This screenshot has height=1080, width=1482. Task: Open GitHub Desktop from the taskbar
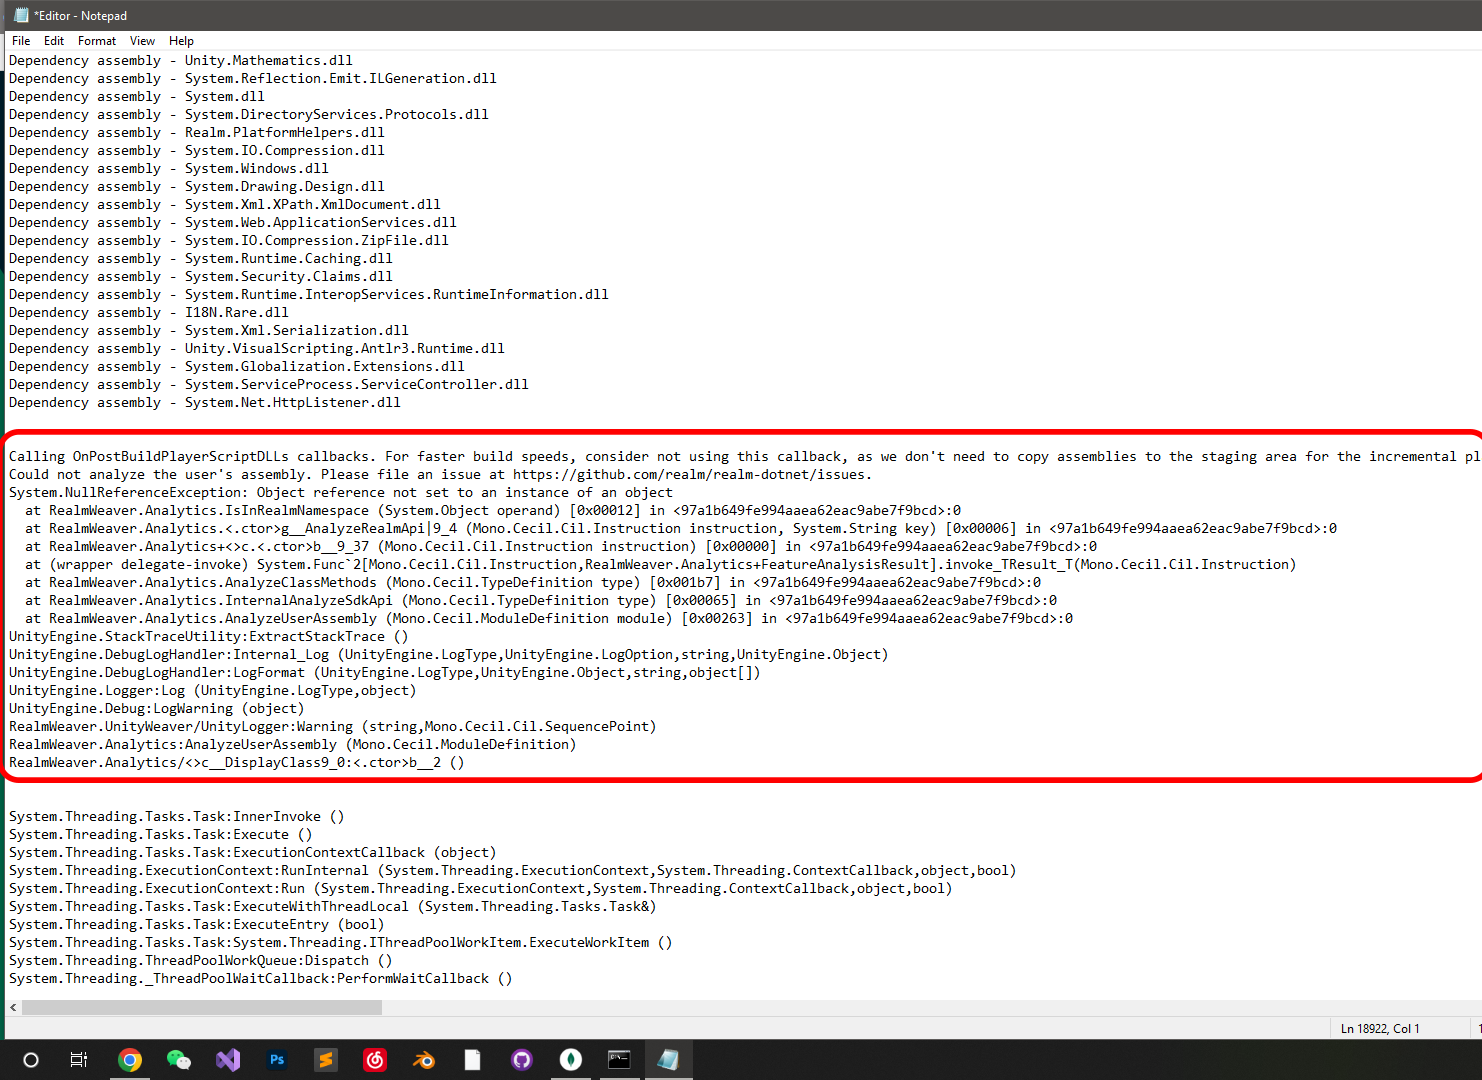522,1060
